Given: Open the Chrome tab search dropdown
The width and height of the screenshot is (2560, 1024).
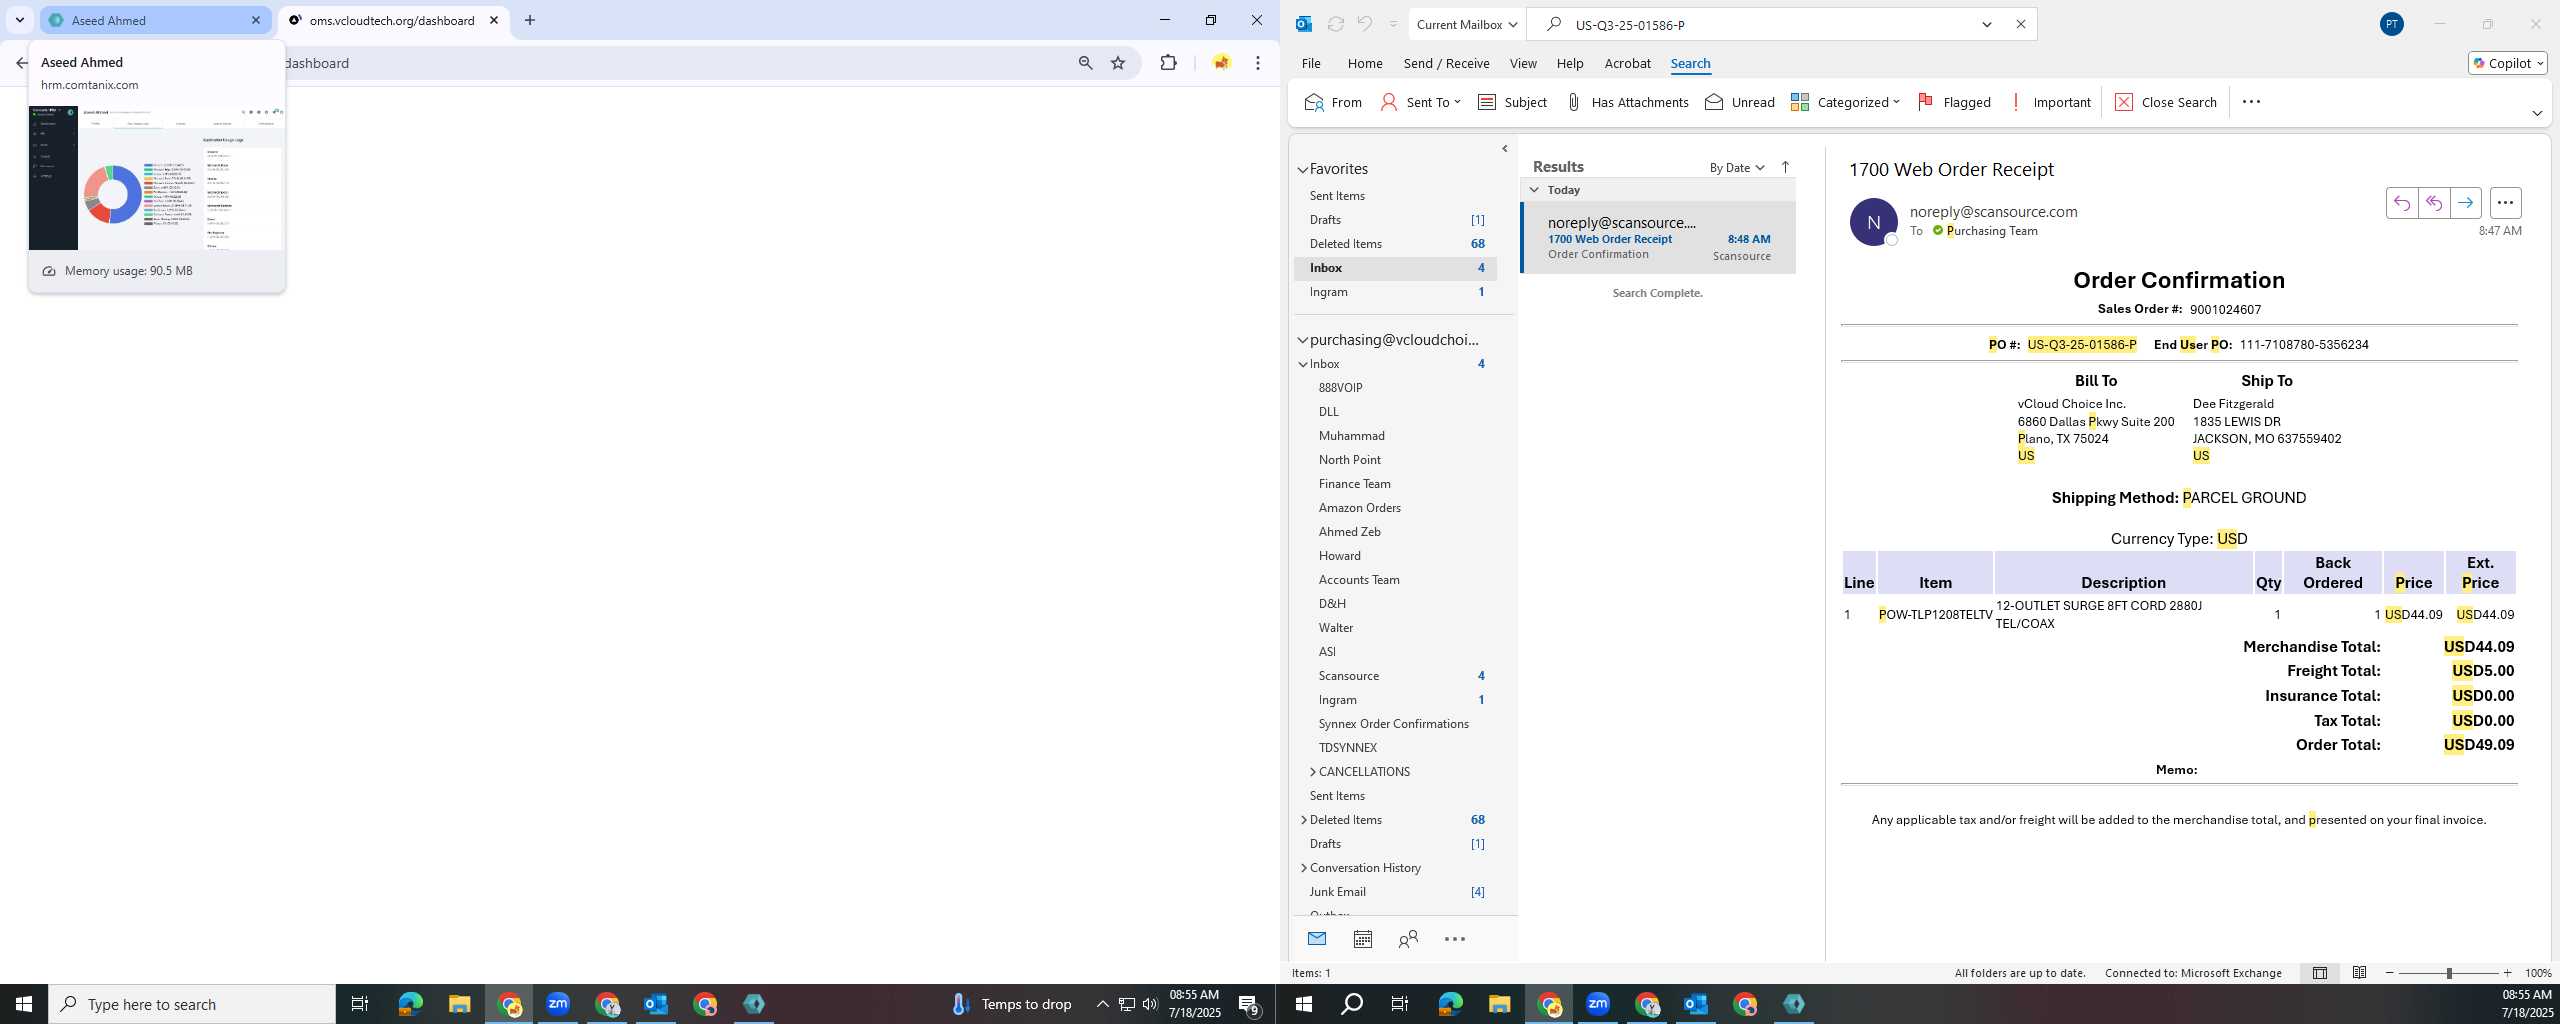Looking at the screenshot, I should pos(19,20).
